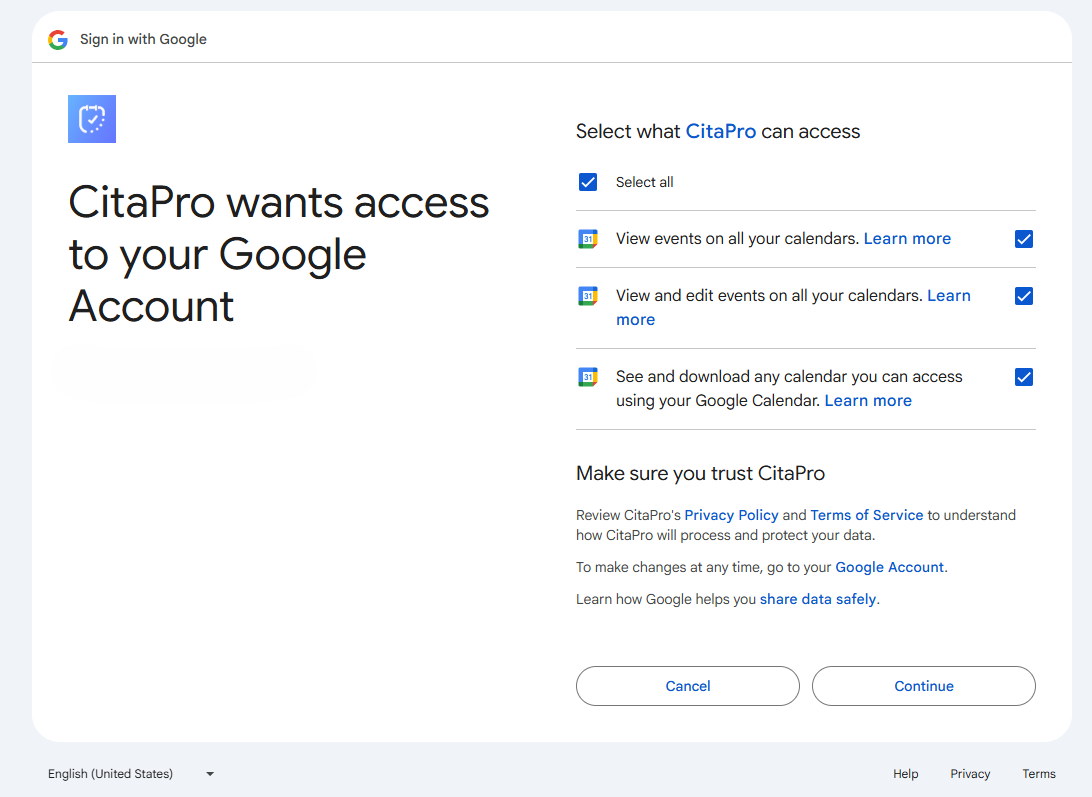Click calendar icon beside View and edit events

pyautogui.click(x=588, y=296)
